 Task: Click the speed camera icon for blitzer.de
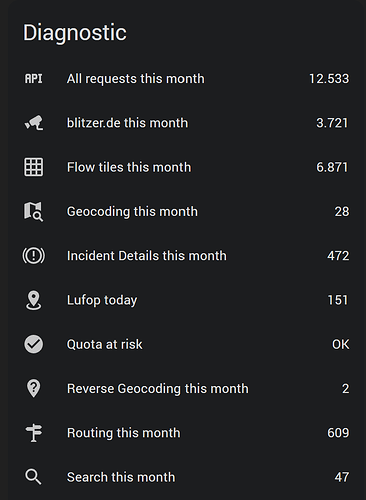pos(34,123)
